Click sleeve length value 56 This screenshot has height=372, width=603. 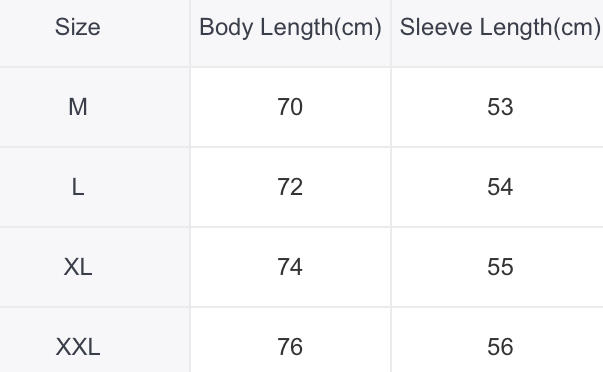click(x=500, y=347)
